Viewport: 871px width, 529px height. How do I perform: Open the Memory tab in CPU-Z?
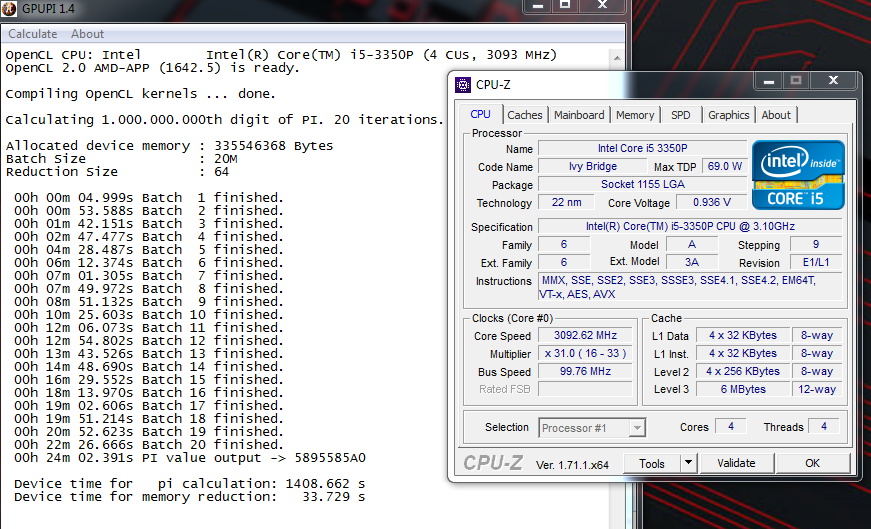tap(635, 115)
